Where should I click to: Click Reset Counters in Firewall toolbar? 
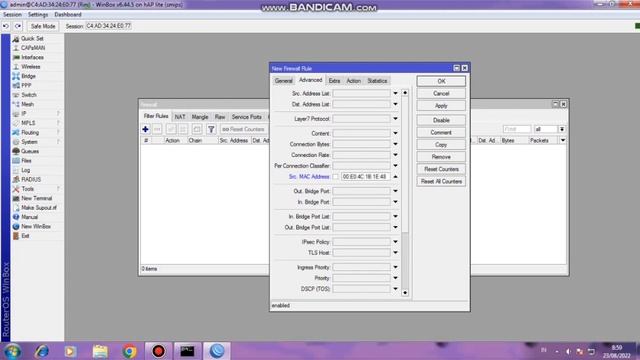coord(243,129)
